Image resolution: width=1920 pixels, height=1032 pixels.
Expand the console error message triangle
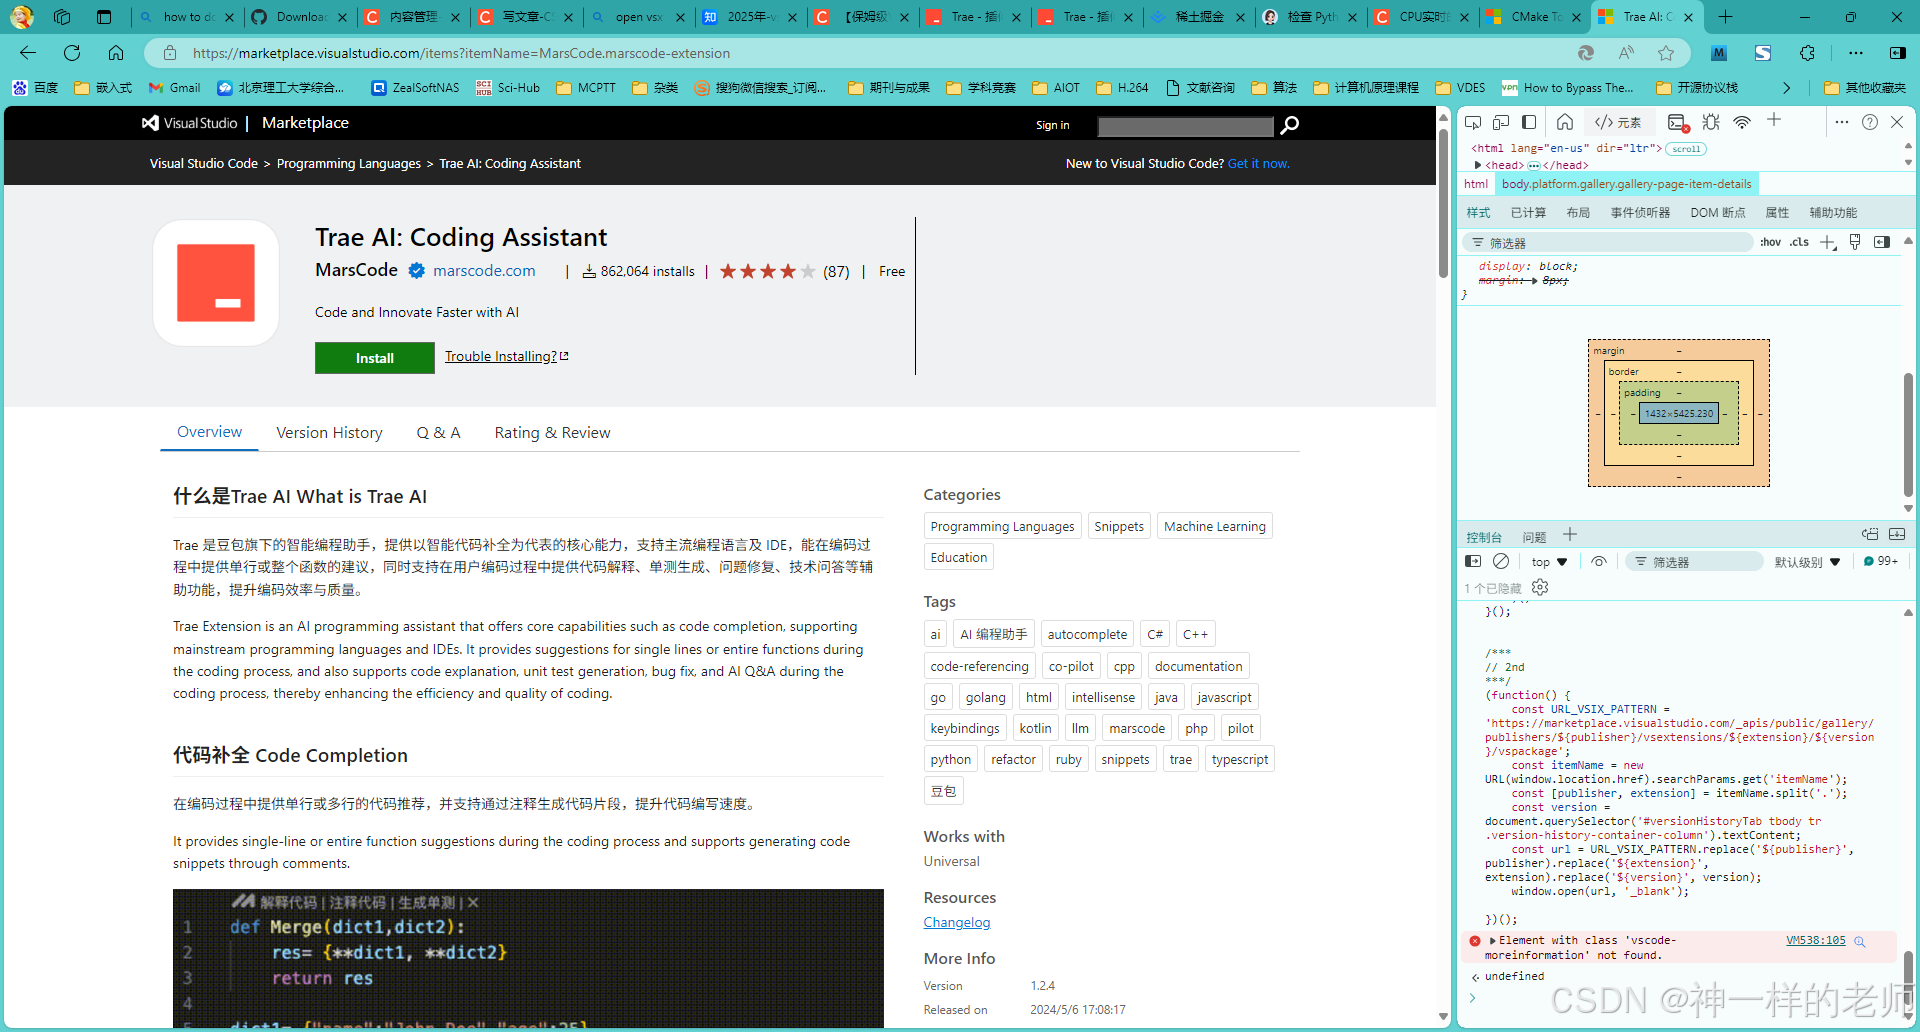[x=1492, y=941]
